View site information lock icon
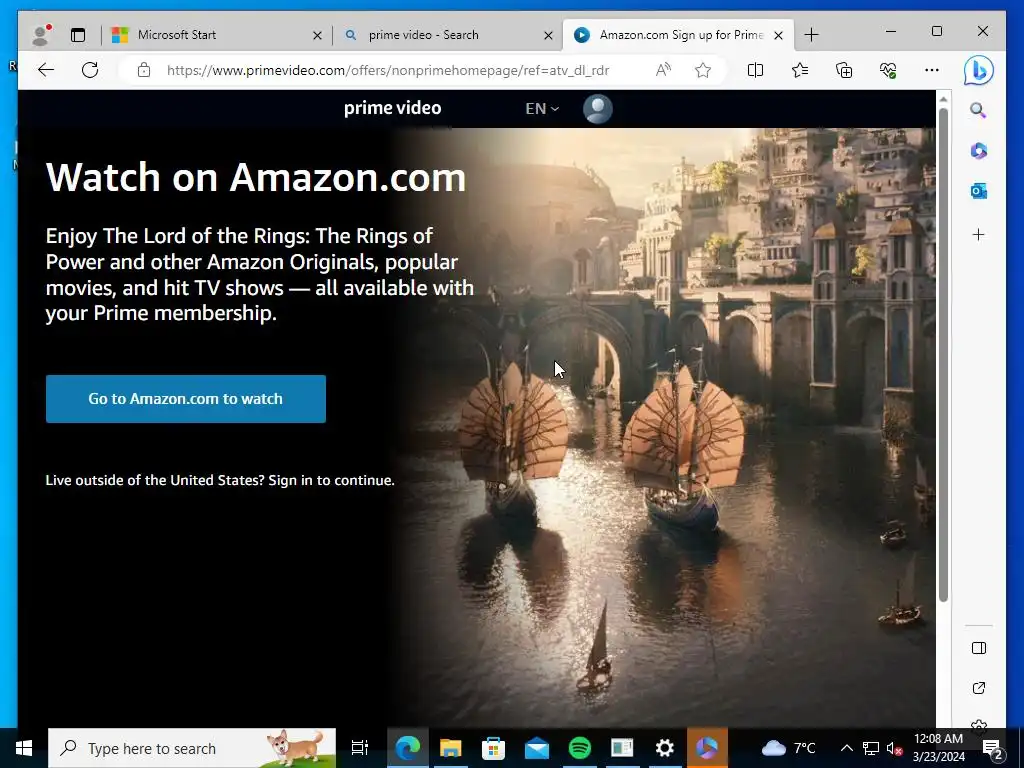Viewport: 1024px width, 768px height. tap(144, 70)
